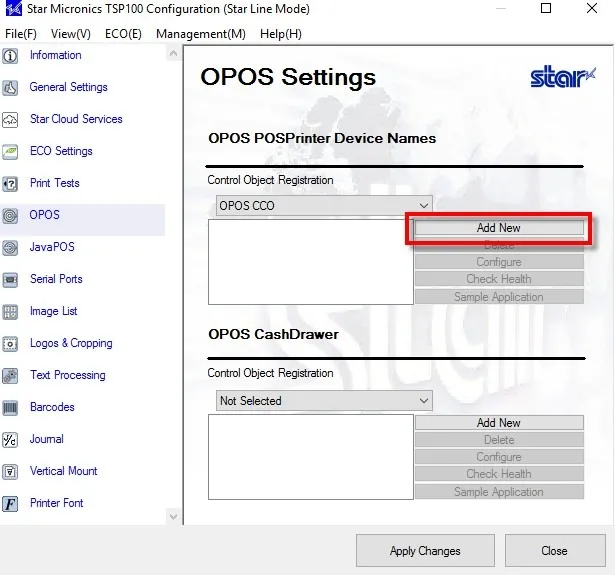
Task: Click the OPOS sidebar icon
Action: tap(10, 216)
